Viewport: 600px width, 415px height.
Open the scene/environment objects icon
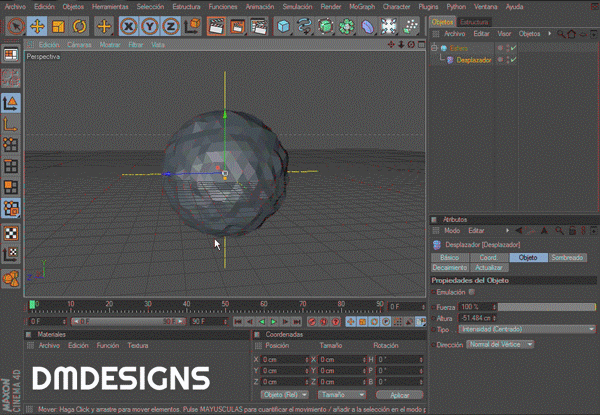(388, 26)
